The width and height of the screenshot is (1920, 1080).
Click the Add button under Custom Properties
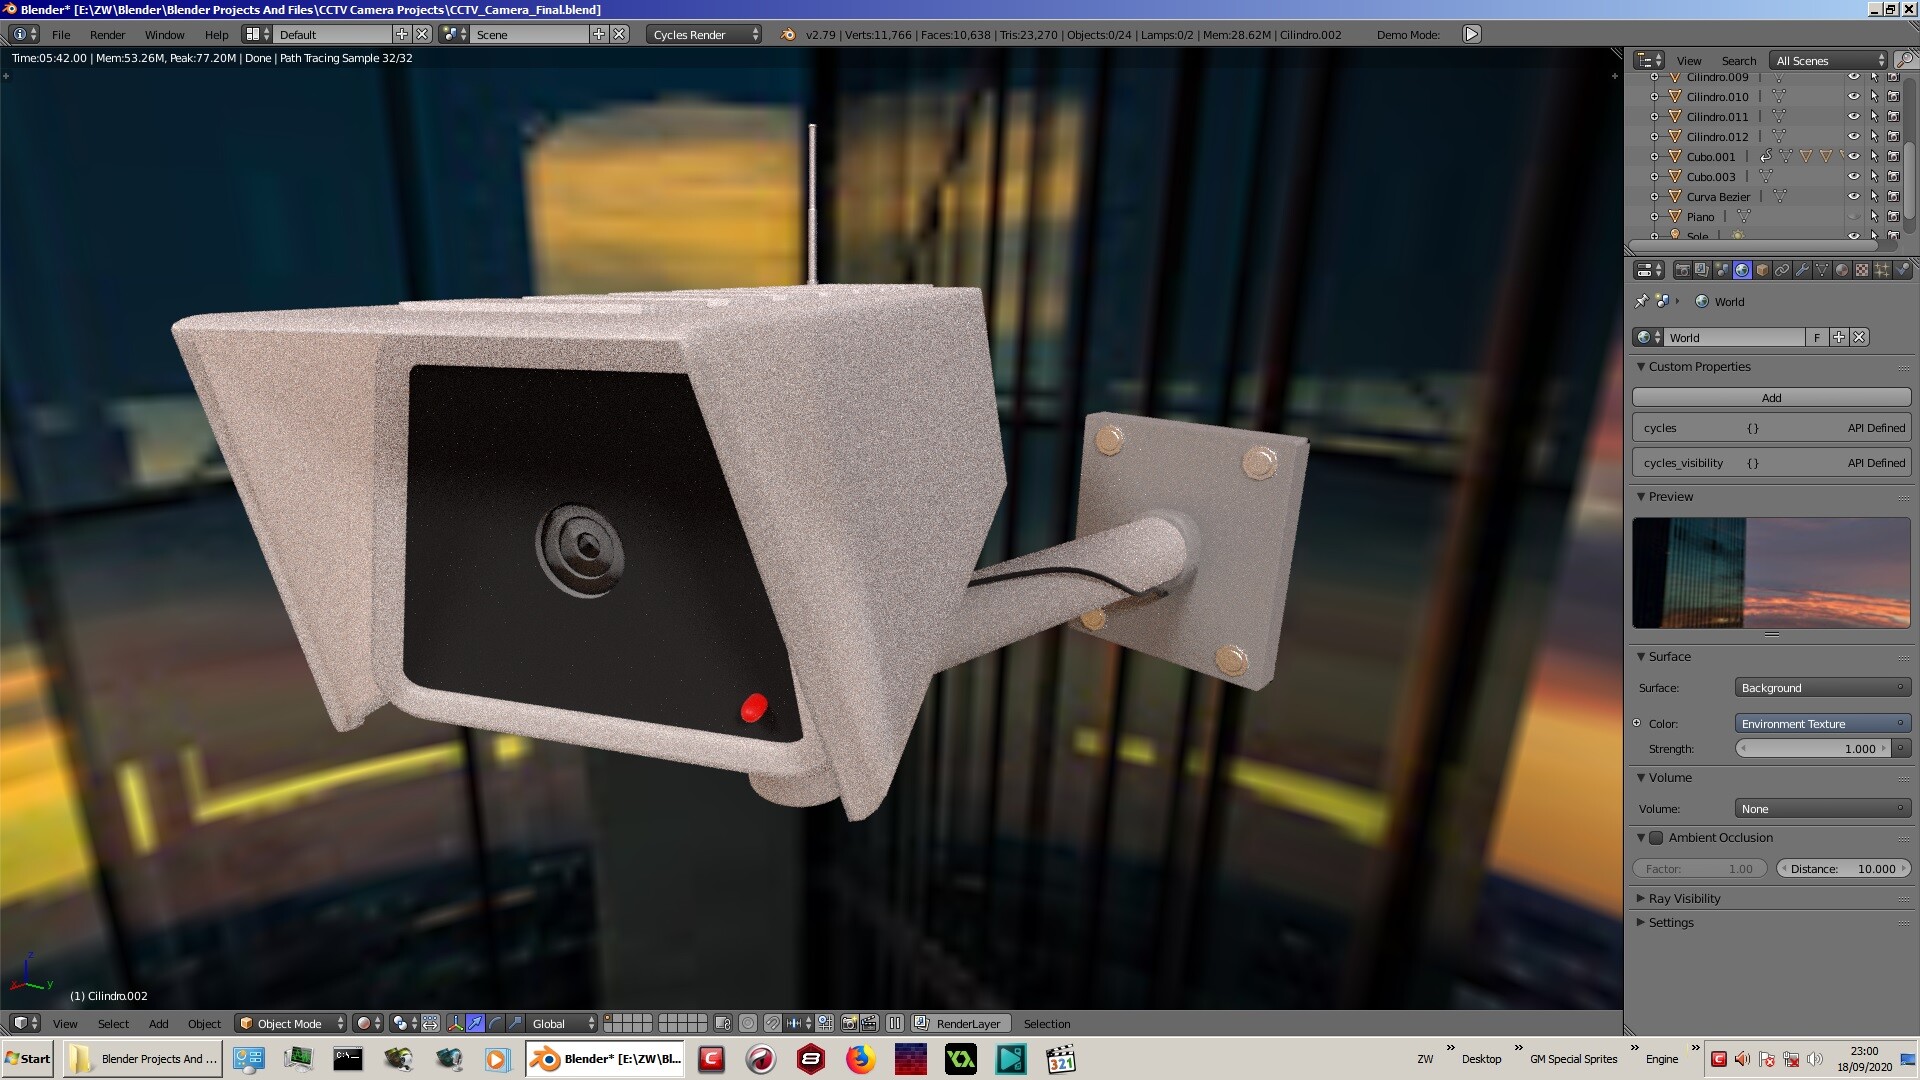[1770, 397]
